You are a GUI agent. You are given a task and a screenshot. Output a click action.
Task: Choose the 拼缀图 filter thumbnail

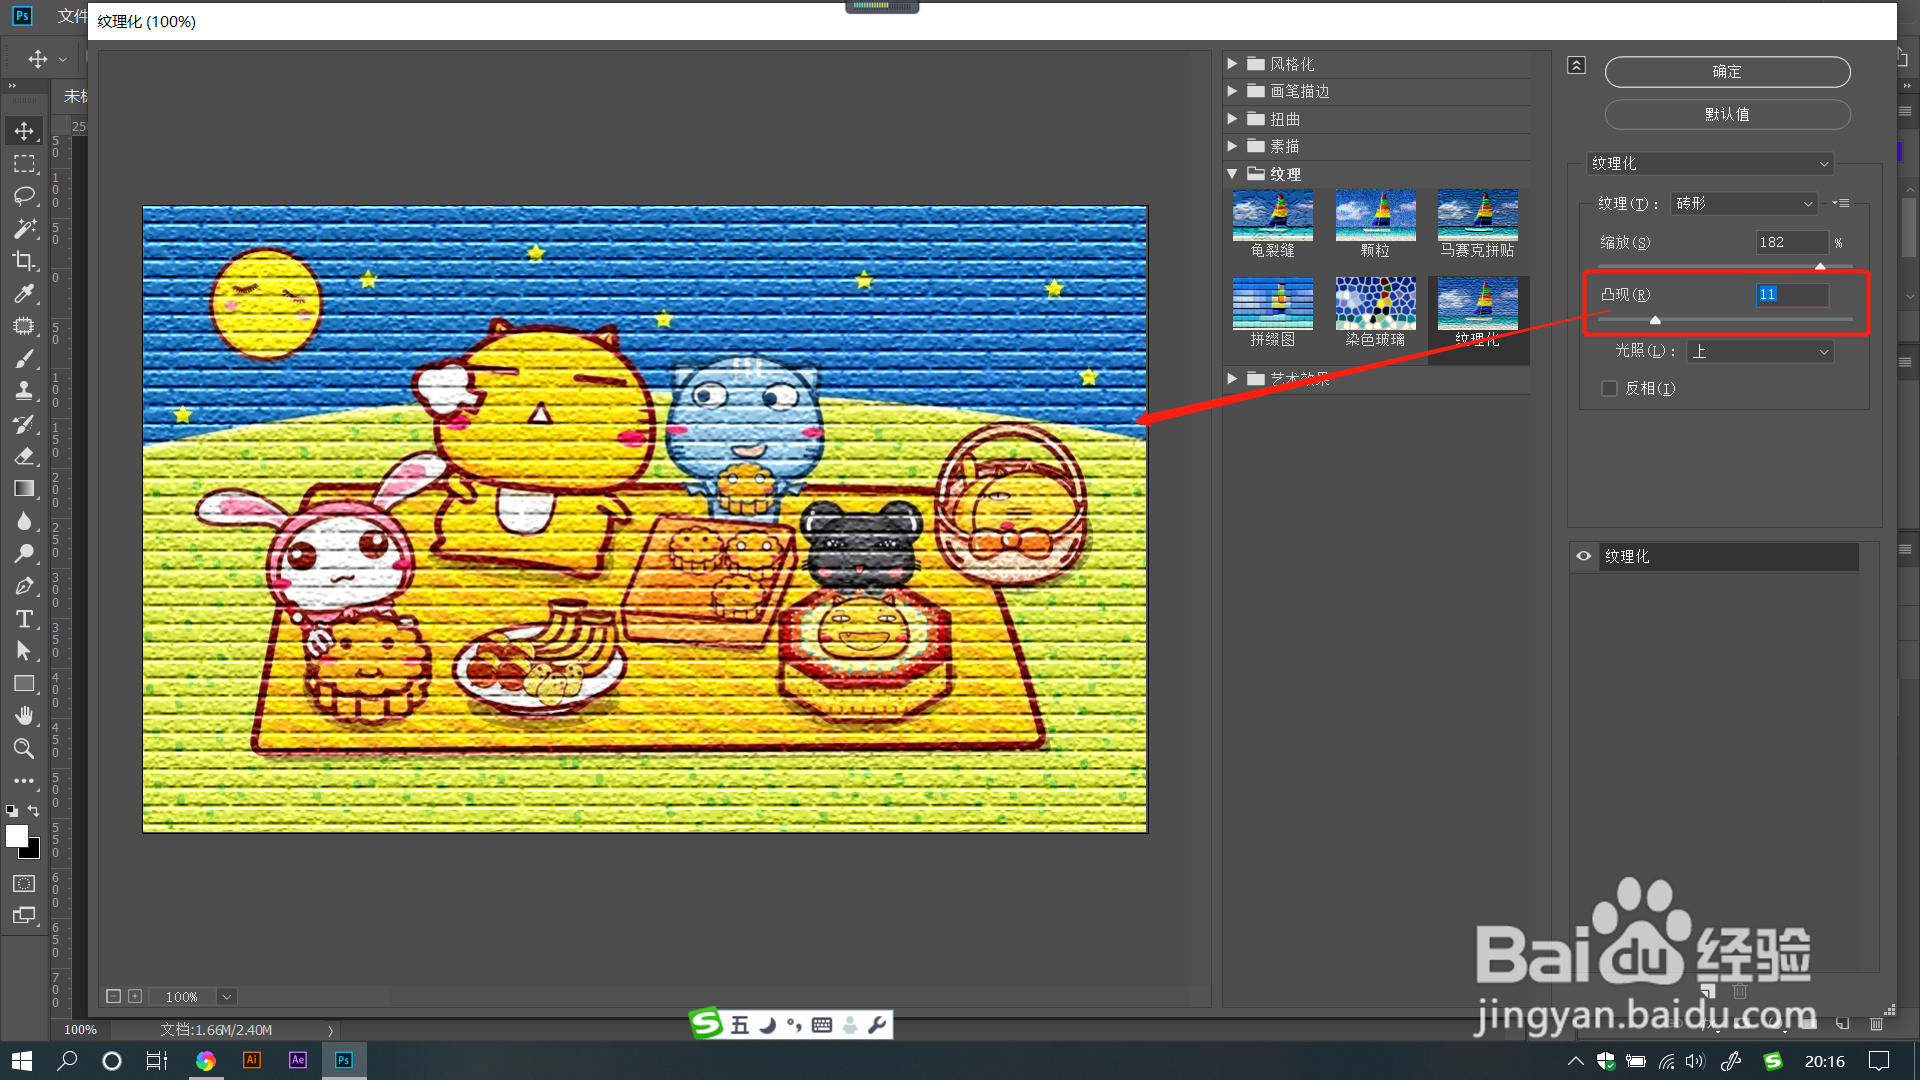click(1273, 312)
